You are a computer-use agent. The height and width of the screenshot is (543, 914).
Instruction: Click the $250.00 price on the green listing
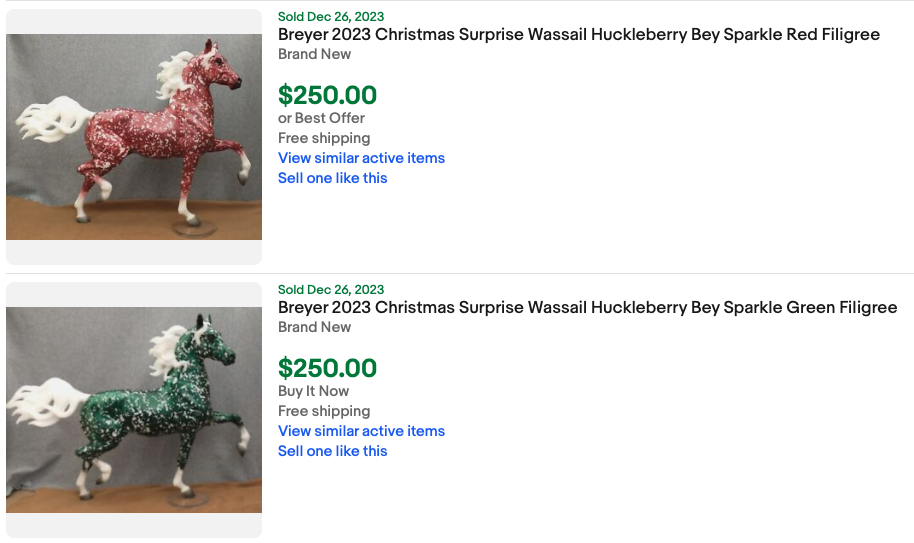tap(327, 369)
